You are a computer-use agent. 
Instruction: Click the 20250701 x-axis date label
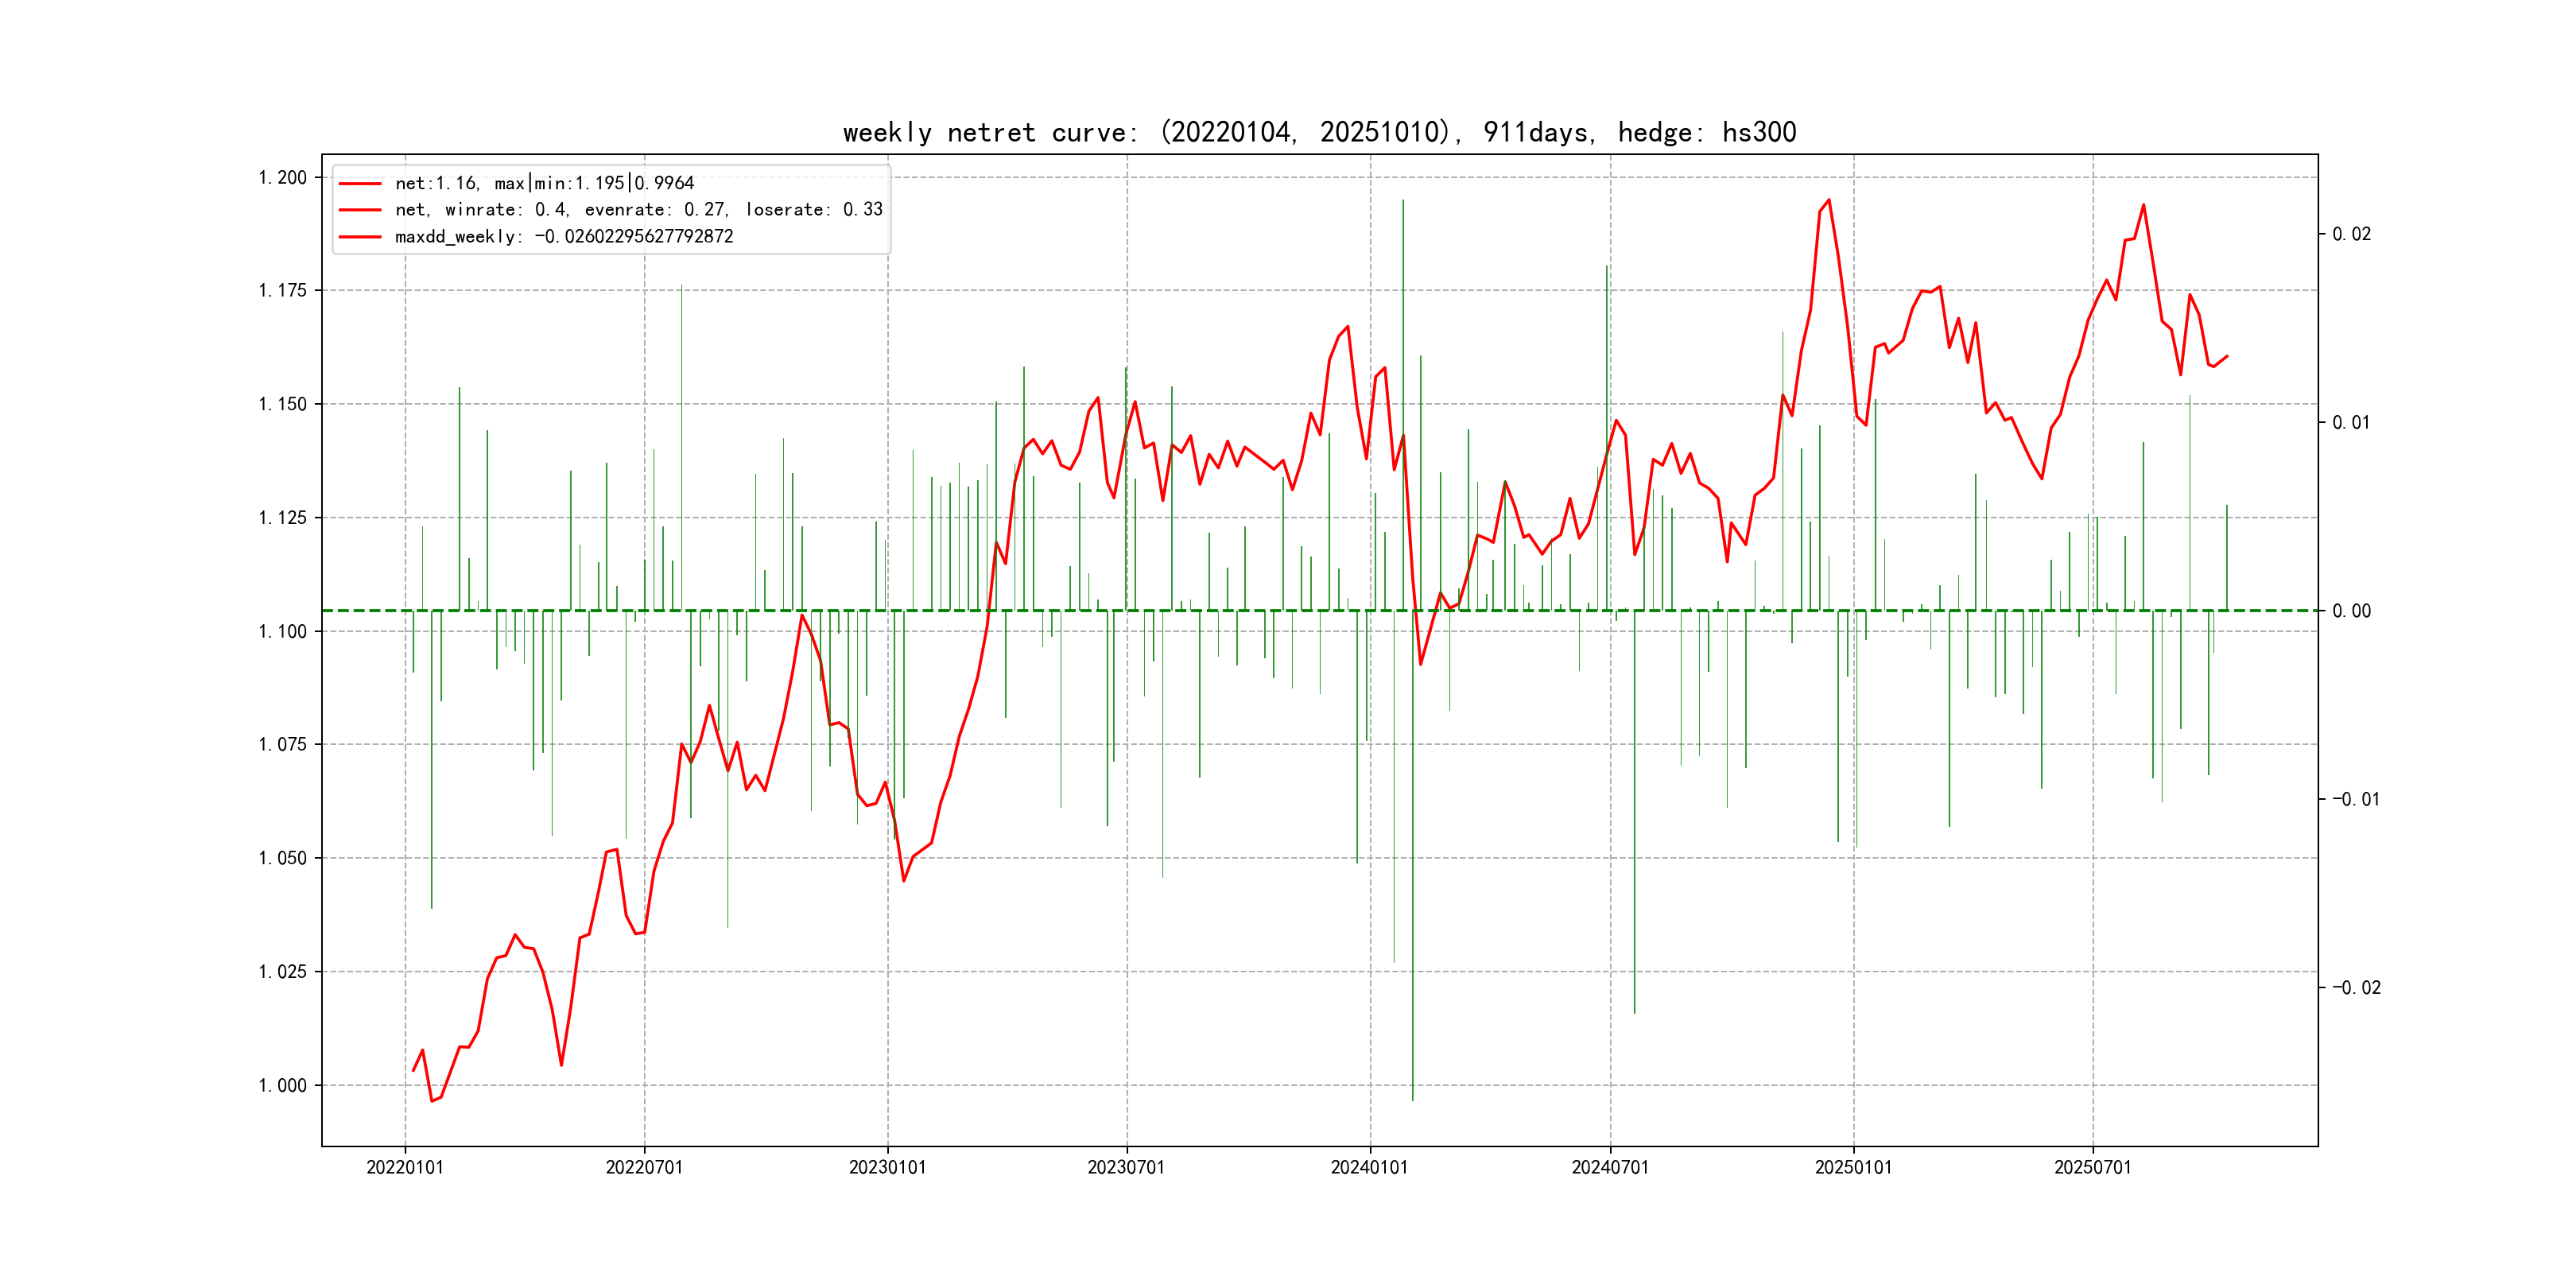pyautogui.click(x=2092, y=1167)
